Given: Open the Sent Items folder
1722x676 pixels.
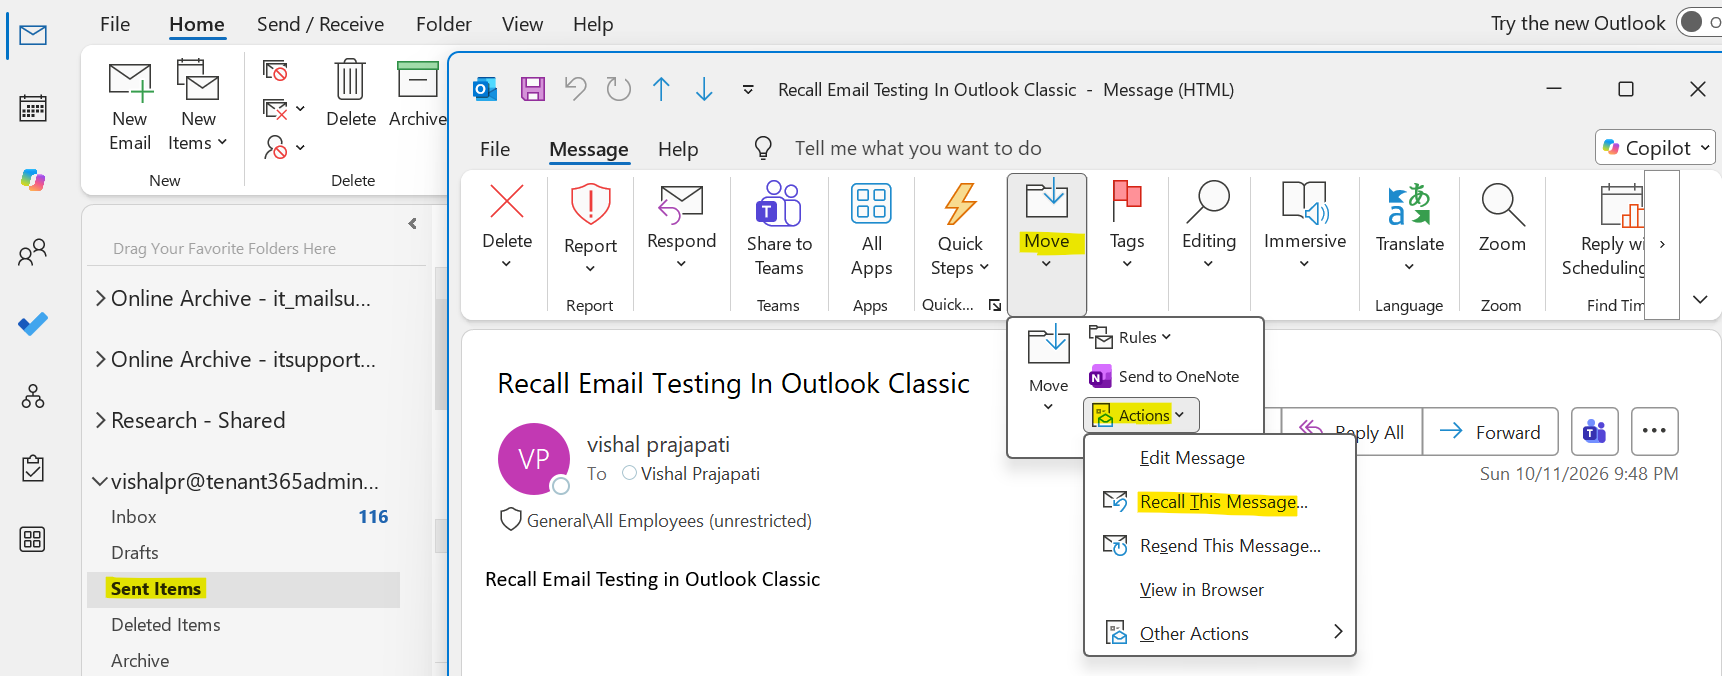Looking at the screenshot, I should click(x=244, y=589).
